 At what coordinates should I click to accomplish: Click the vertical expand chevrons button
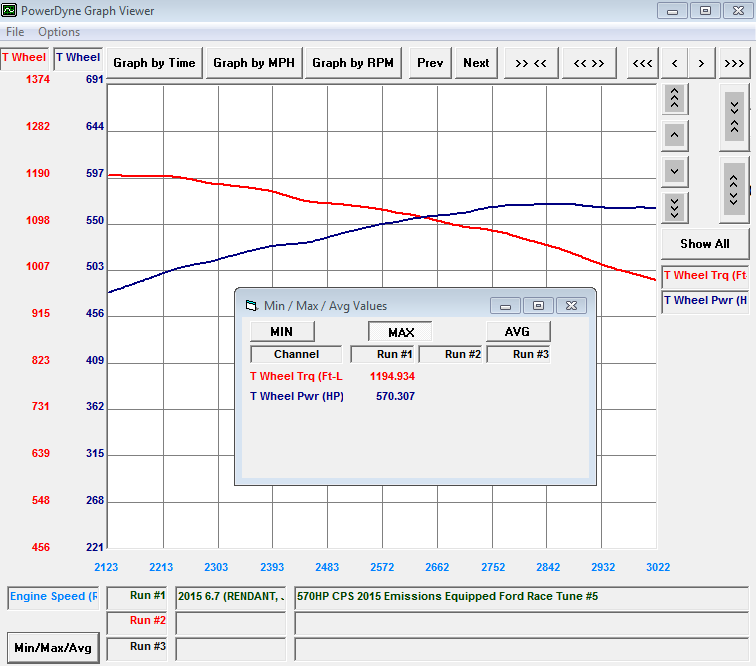pyautogui.click(x=734, y=190)
